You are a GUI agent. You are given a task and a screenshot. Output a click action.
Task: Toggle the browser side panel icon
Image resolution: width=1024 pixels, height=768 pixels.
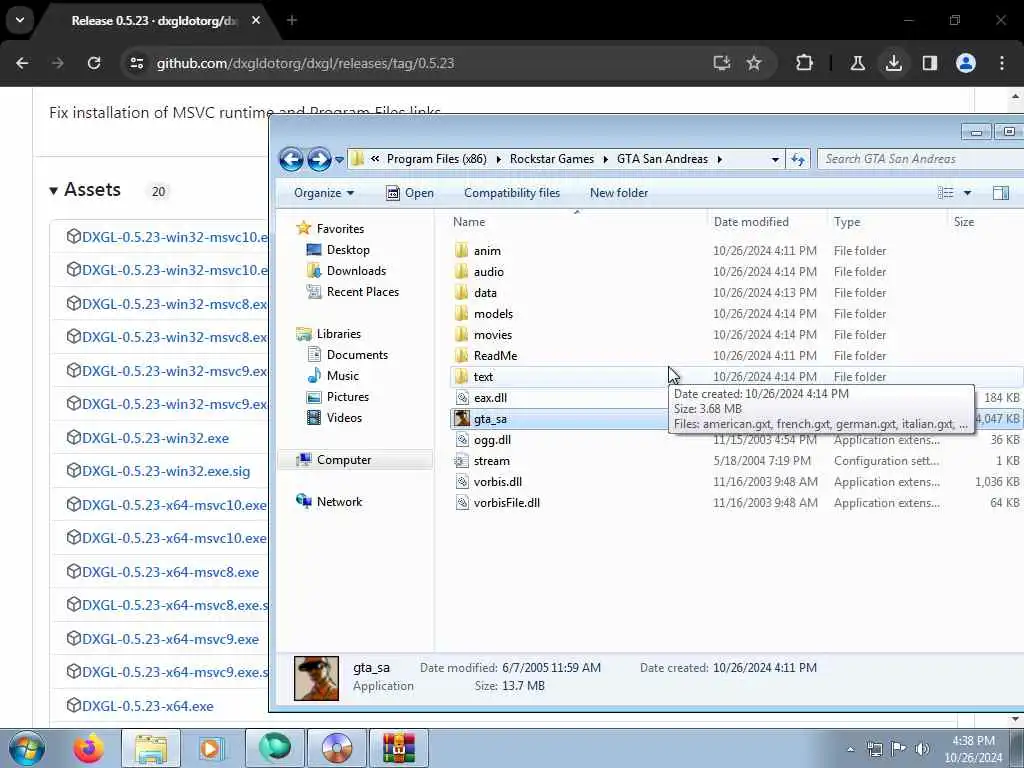point(929,63)
